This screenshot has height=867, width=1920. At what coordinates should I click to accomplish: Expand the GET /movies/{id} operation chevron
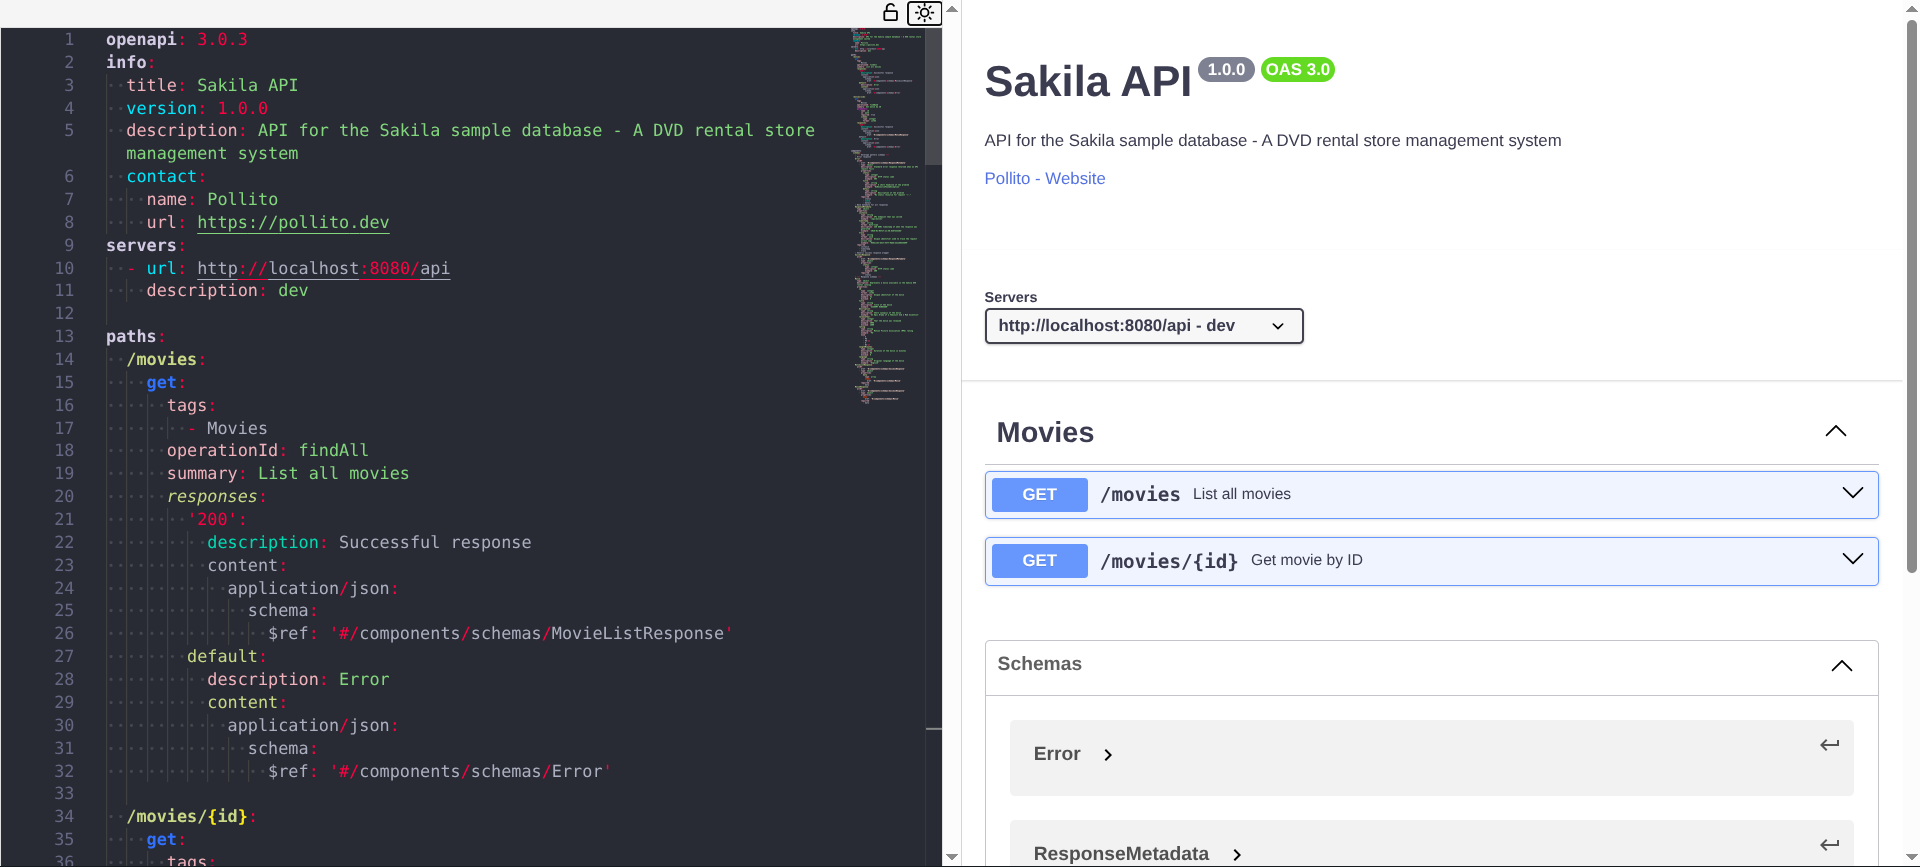pyautogui.click(x=1852, y=559)
